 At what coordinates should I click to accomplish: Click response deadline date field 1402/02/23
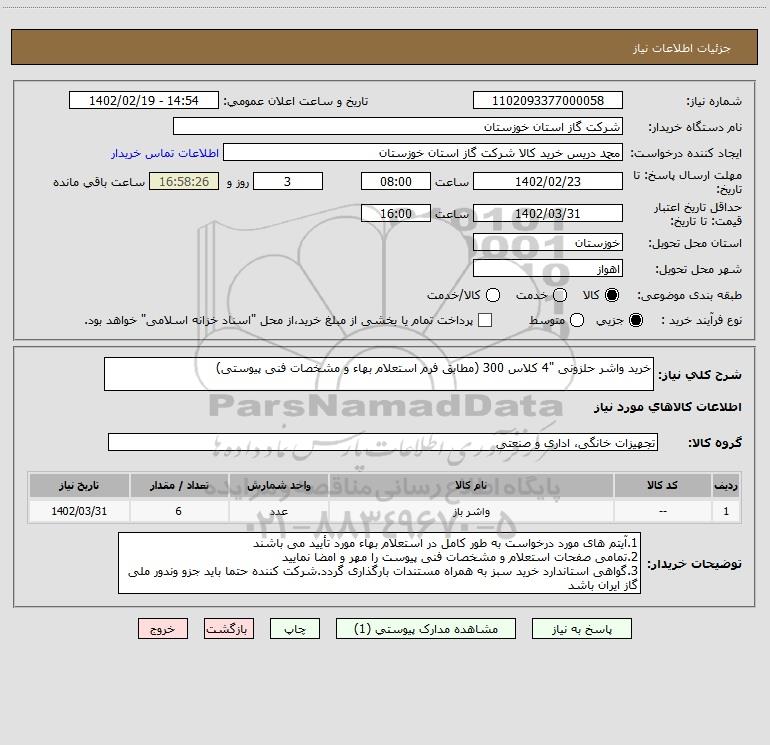tap(548, 181)
